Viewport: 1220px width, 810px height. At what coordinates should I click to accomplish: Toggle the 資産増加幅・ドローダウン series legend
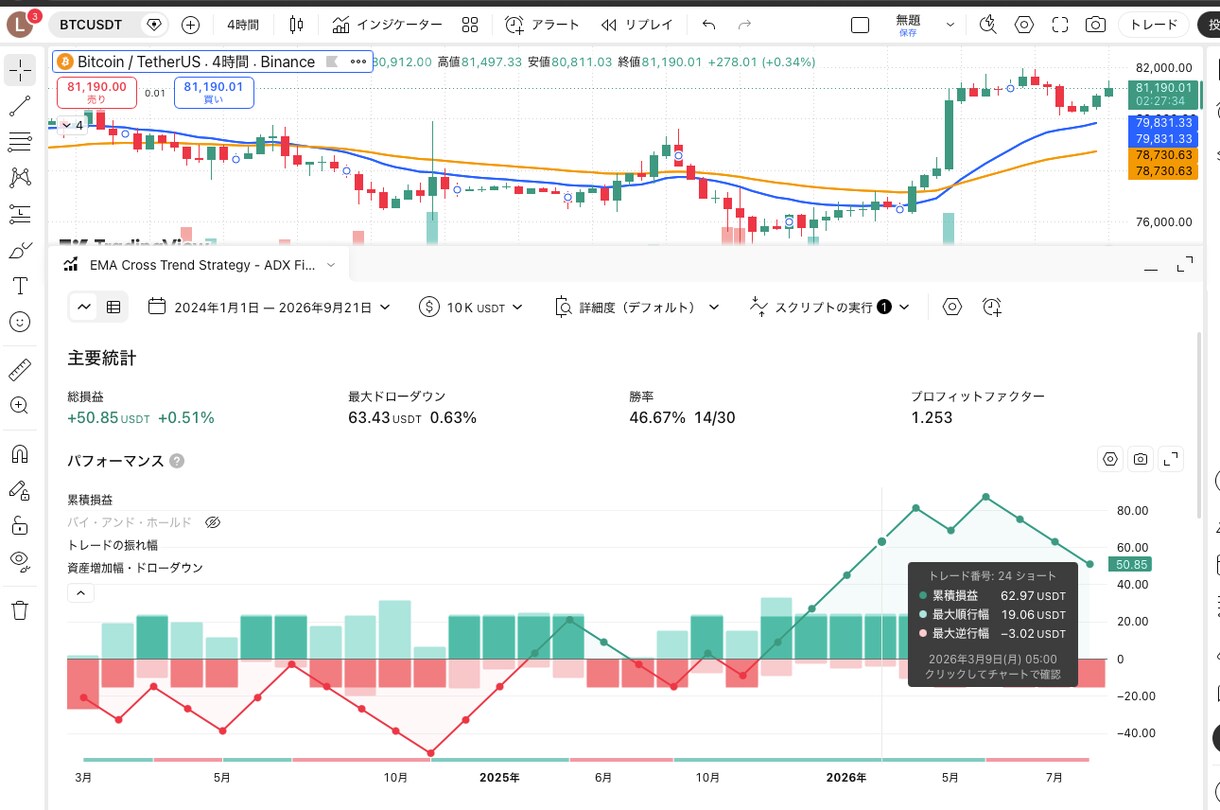pyautogui.click(x=135, y=568)
